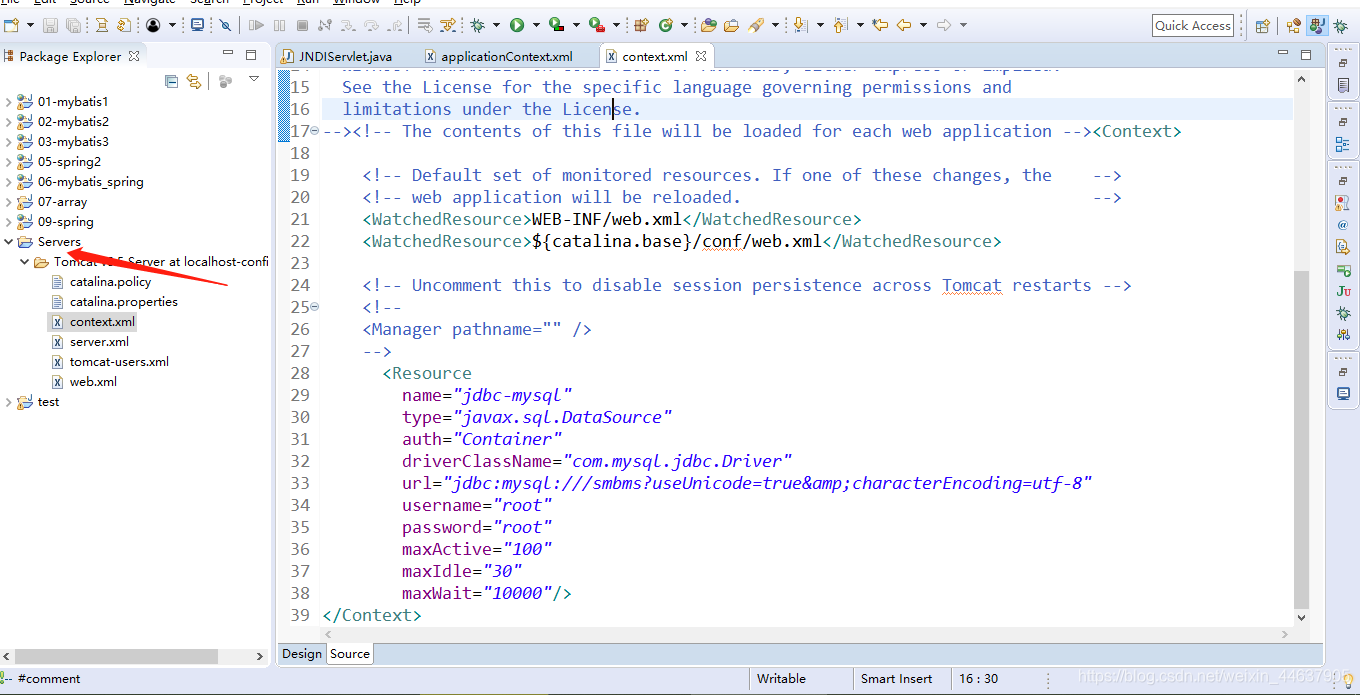1360x695 pixels.
Task: Click the jdbc-mysql name value on line 29
Action: (x=513, y=395)
